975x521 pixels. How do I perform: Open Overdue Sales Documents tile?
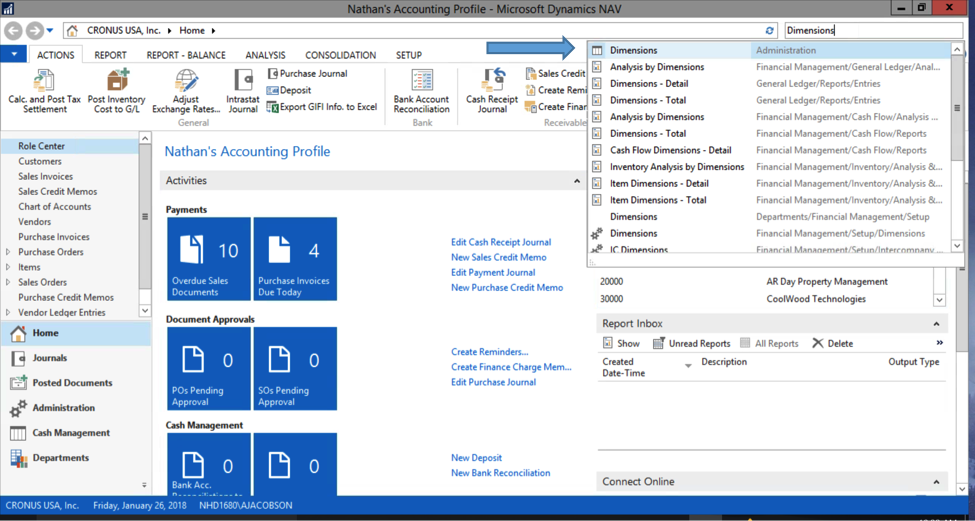click(209, 259)
